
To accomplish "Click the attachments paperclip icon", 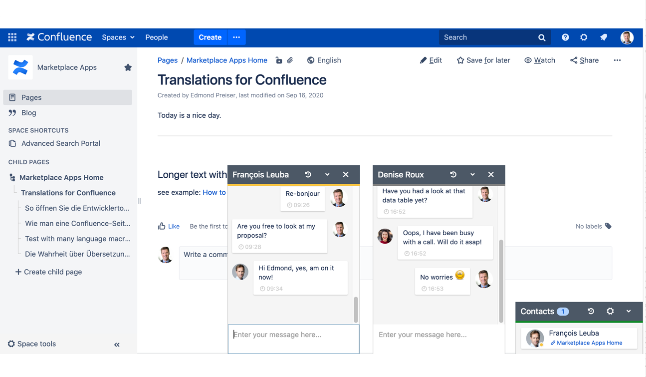I will pos(290,60).
